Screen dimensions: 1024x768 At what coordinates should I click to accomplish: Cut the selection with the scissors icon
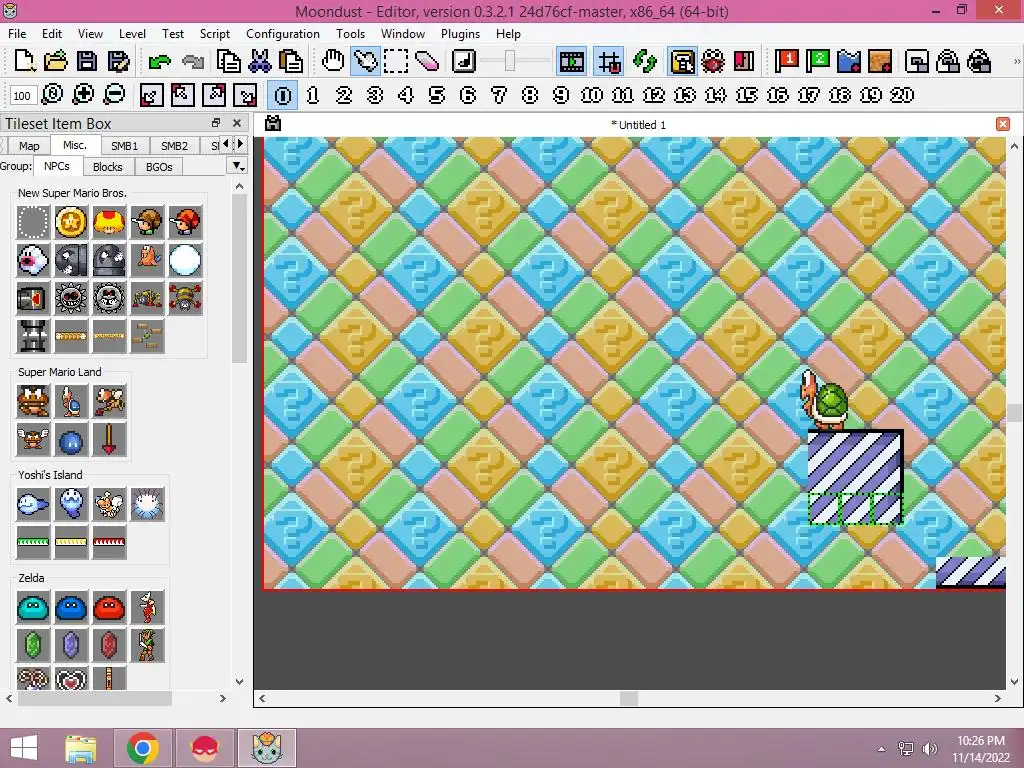click(259, 61)
